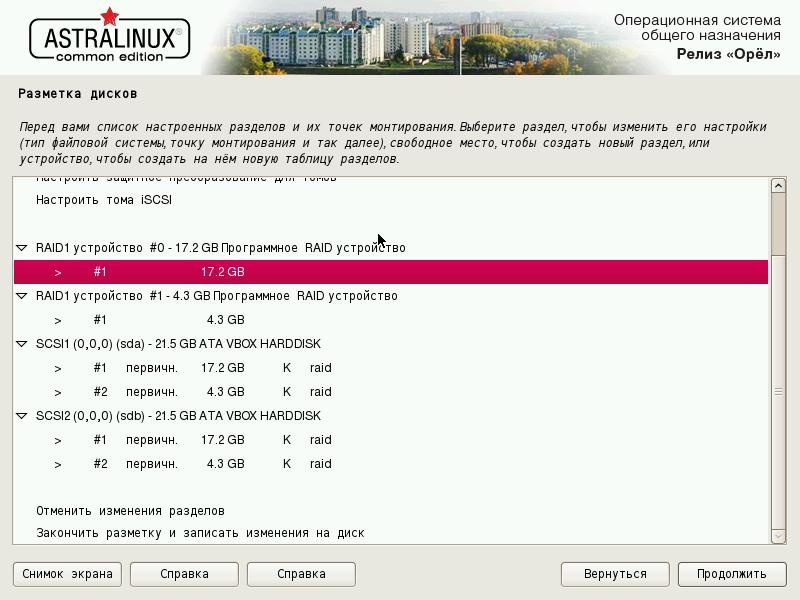
Task: Collapse the RAID1 device #1 tree node
Action: point(22,296)
